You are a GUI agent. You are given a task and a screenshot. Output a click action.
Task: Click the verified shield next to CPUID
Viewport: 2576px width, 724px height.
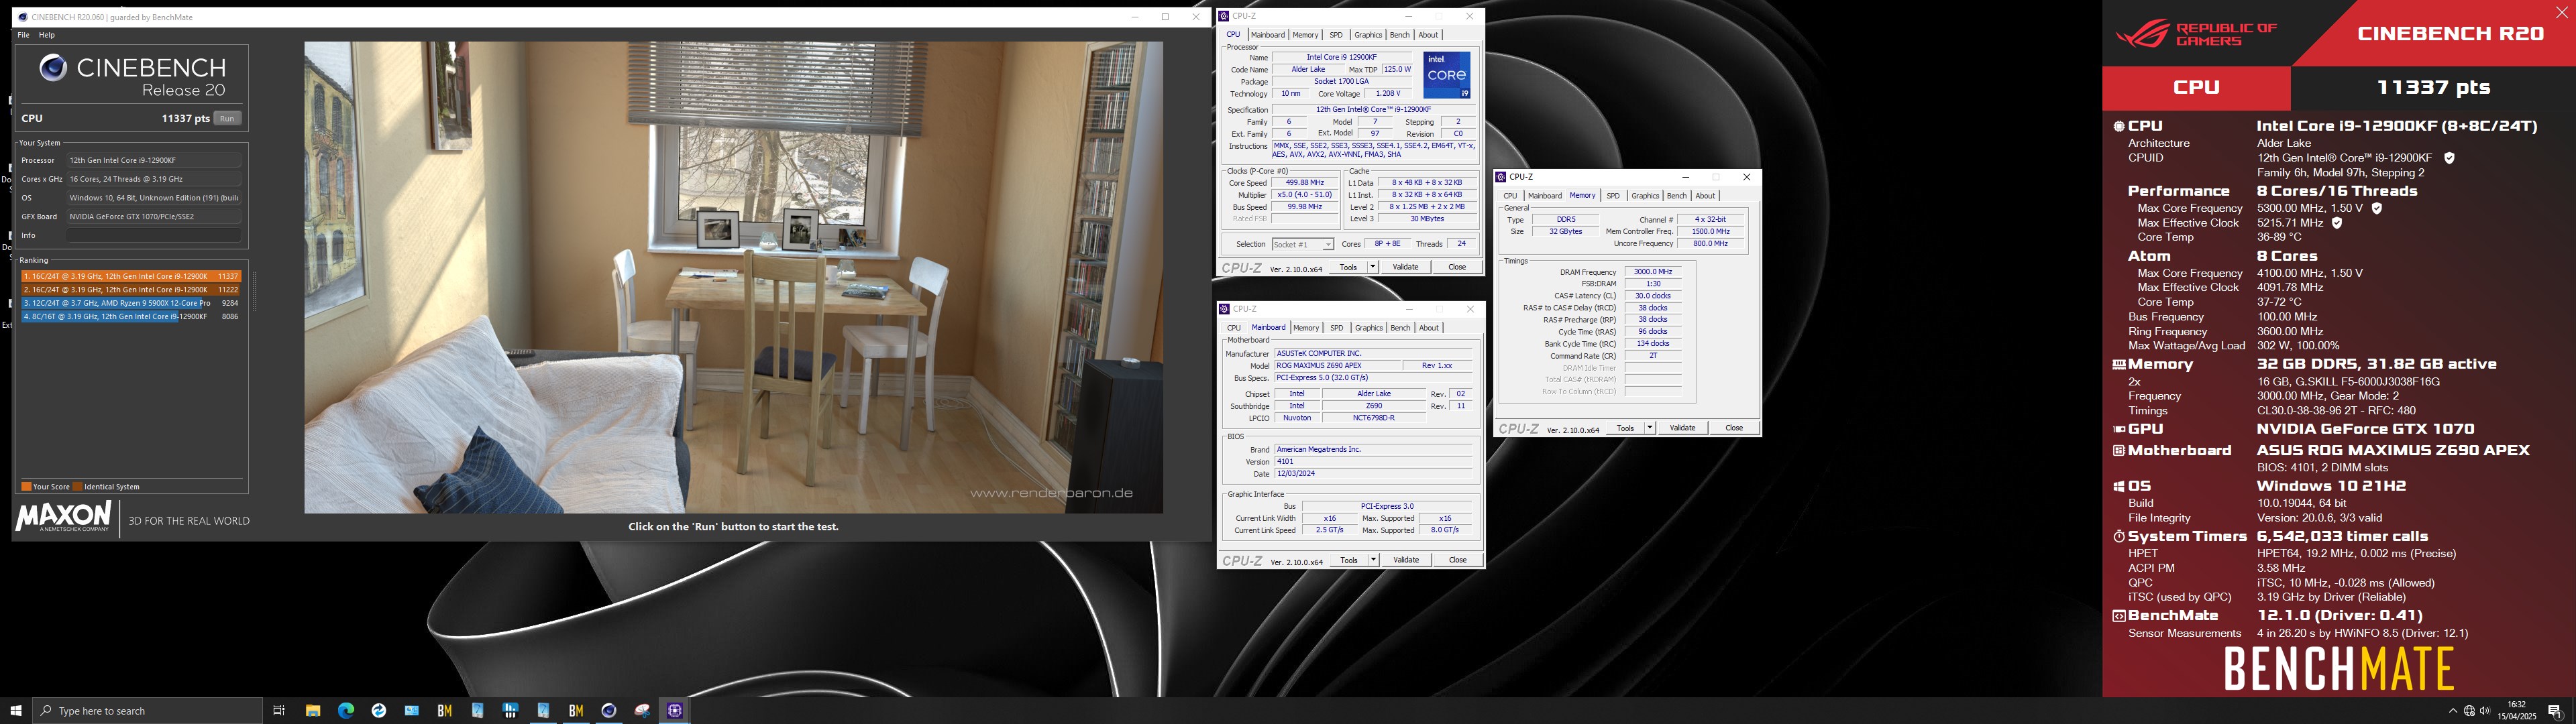[x=2449, y=158]
